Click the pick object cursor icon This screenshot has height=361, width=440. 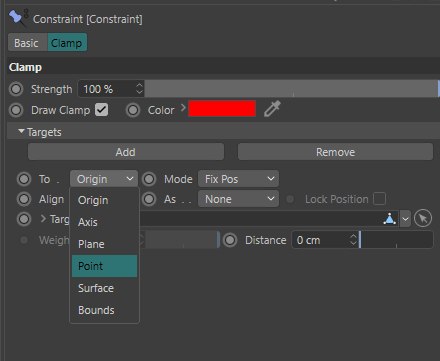coord(423,219)
